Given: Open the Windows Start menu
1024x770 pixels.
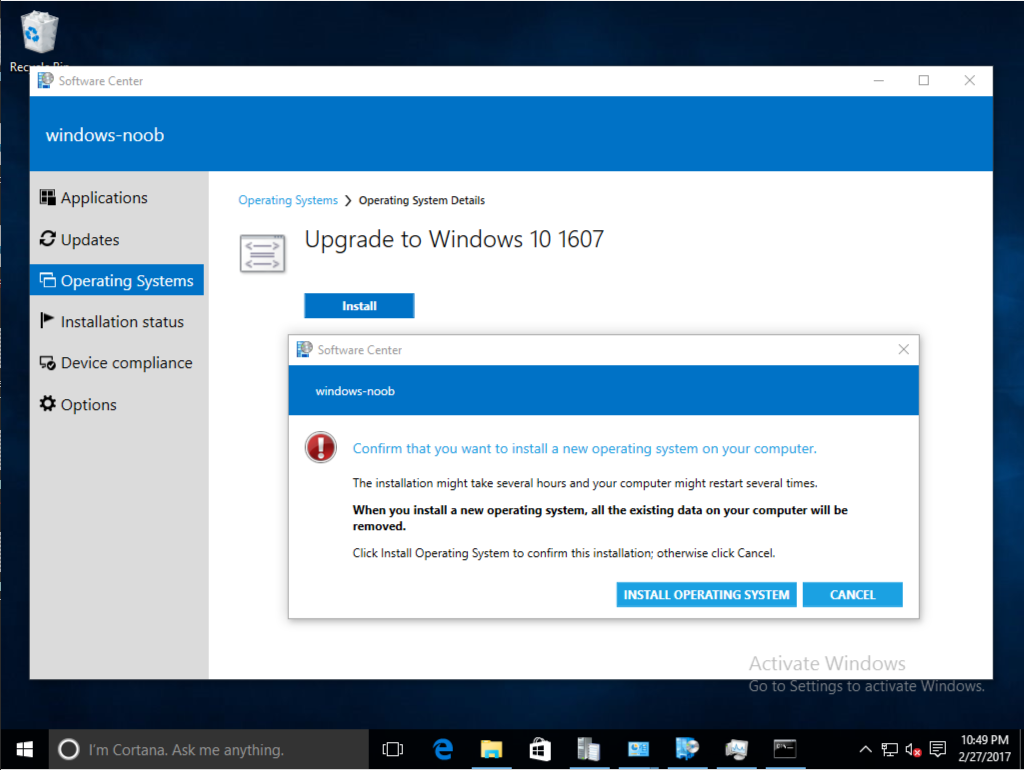Looking at the screenshot, I should (x=25, y=749).
